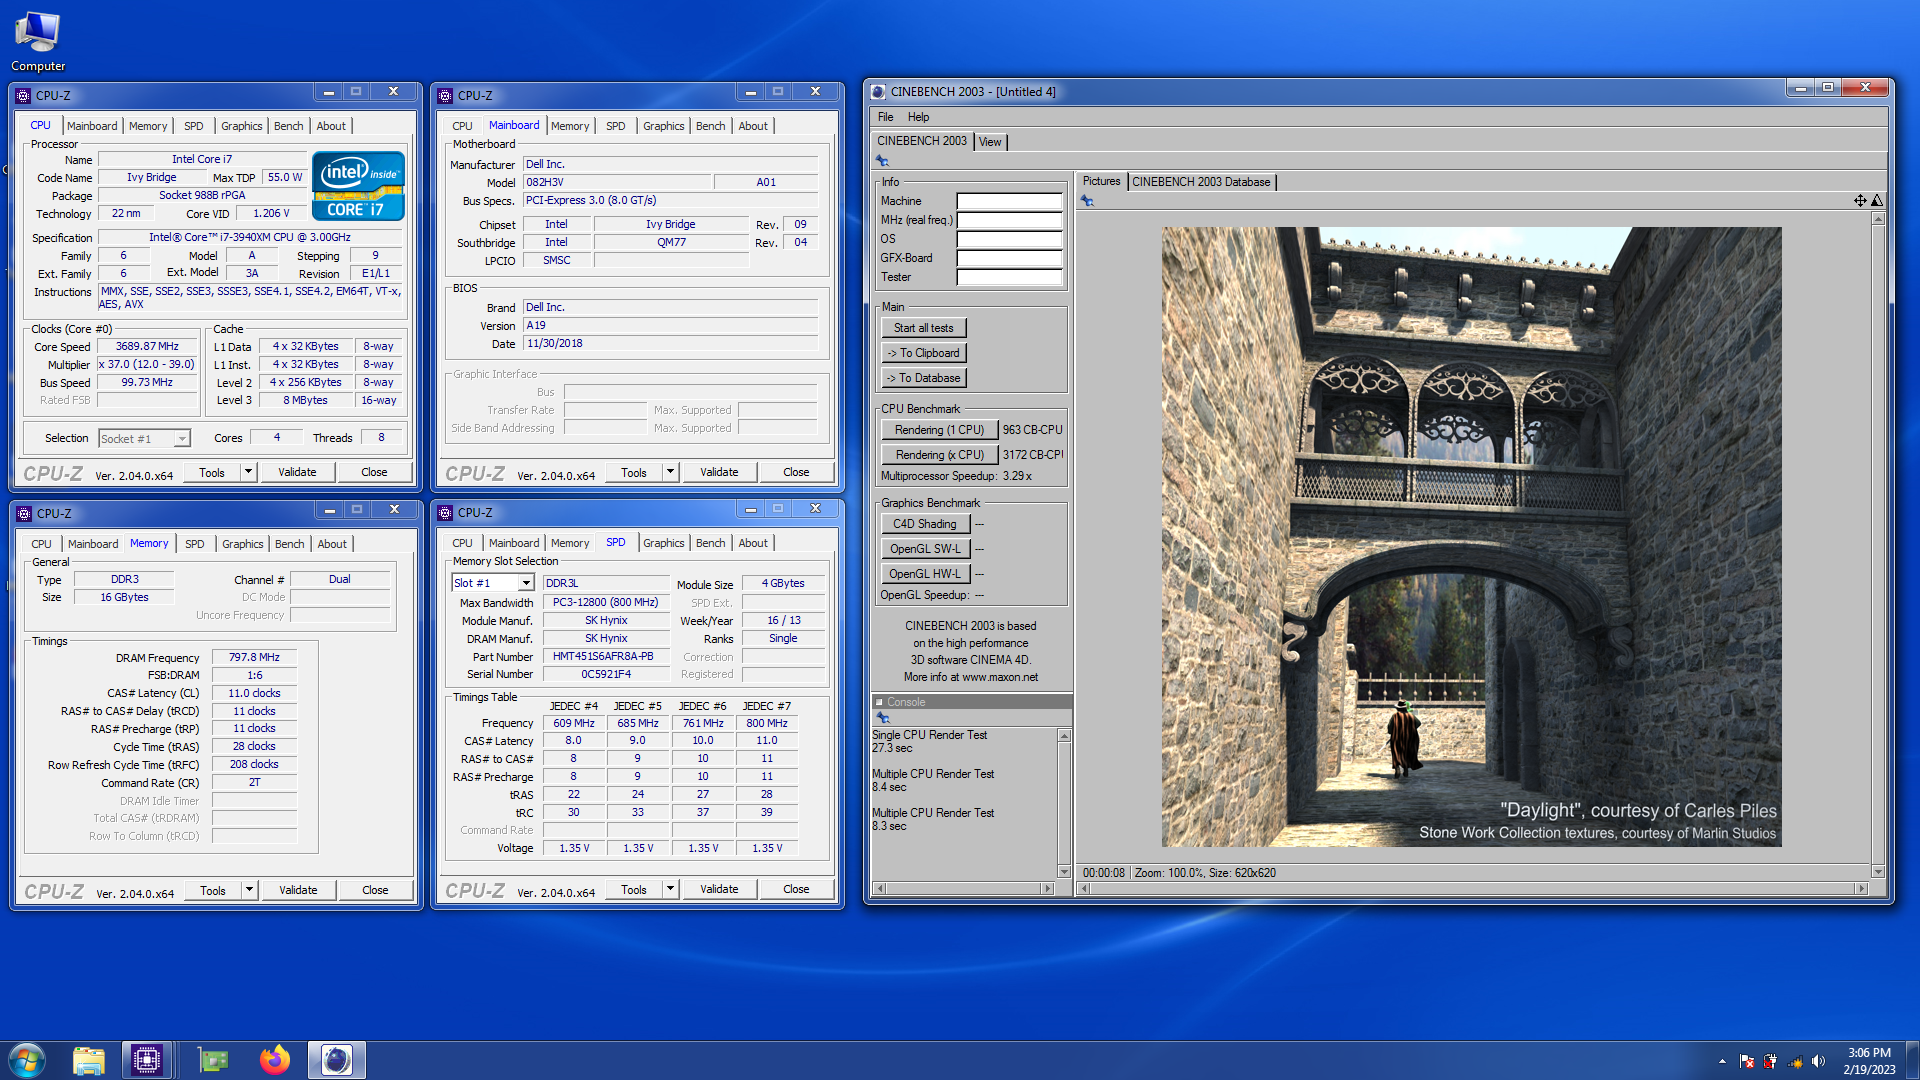Open Tools arrow in CPU-Z Memory window
1920x1080 pixels.
point(250,891)
